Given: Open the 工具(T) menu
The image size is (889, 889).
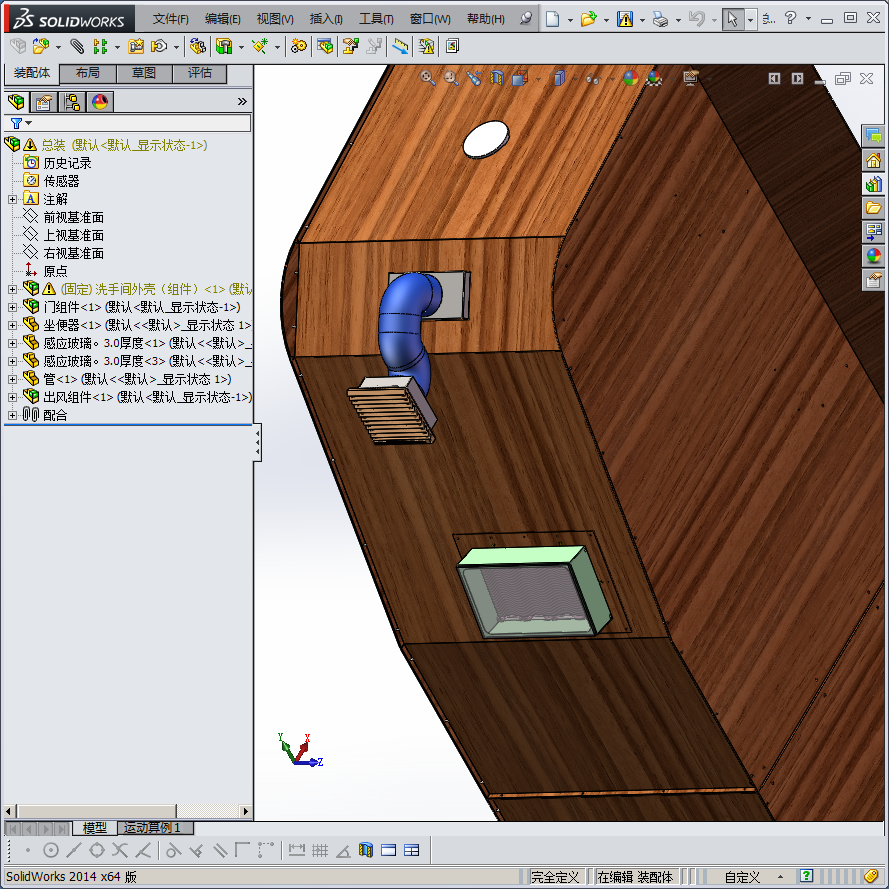Looking at the screenshot, I should tap(376, 19).
